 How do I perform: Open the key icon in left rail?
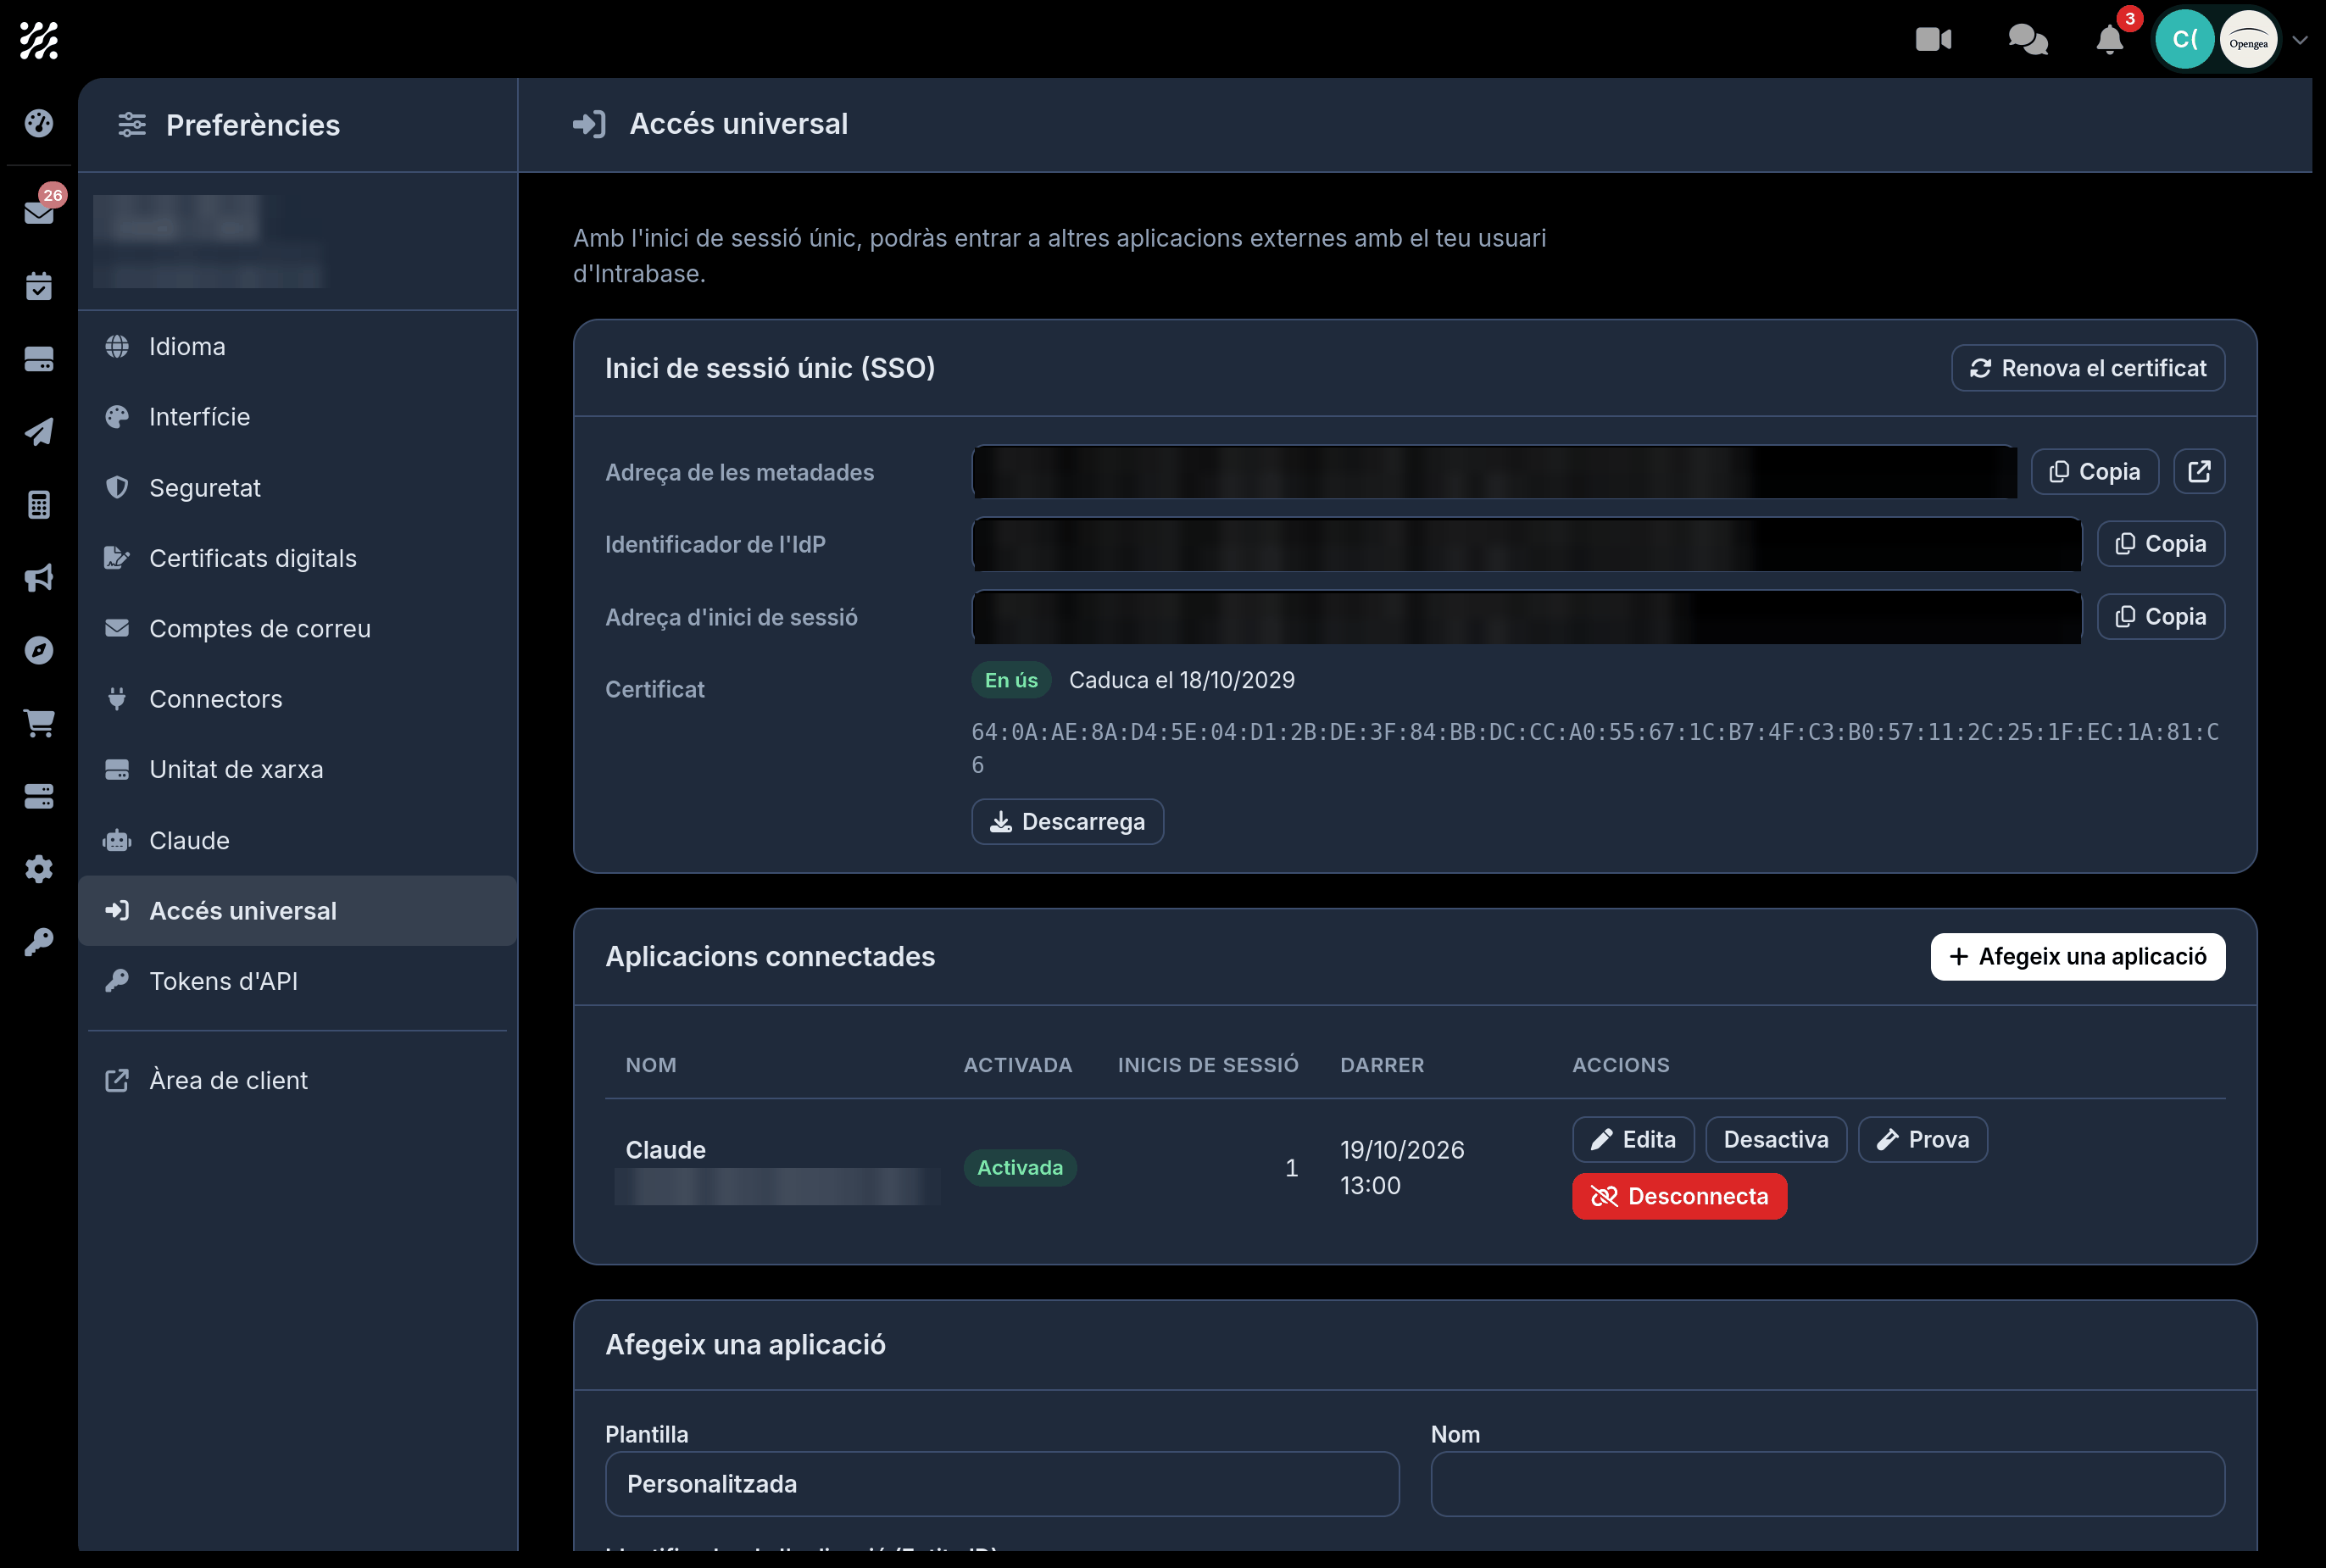click(x=39, y=941)
